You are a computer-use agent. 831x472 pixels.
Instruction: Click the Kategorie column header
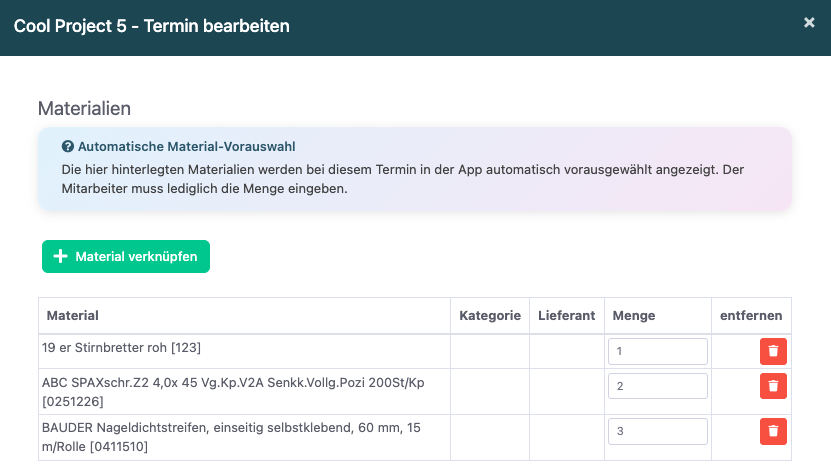tap(490, 315)
